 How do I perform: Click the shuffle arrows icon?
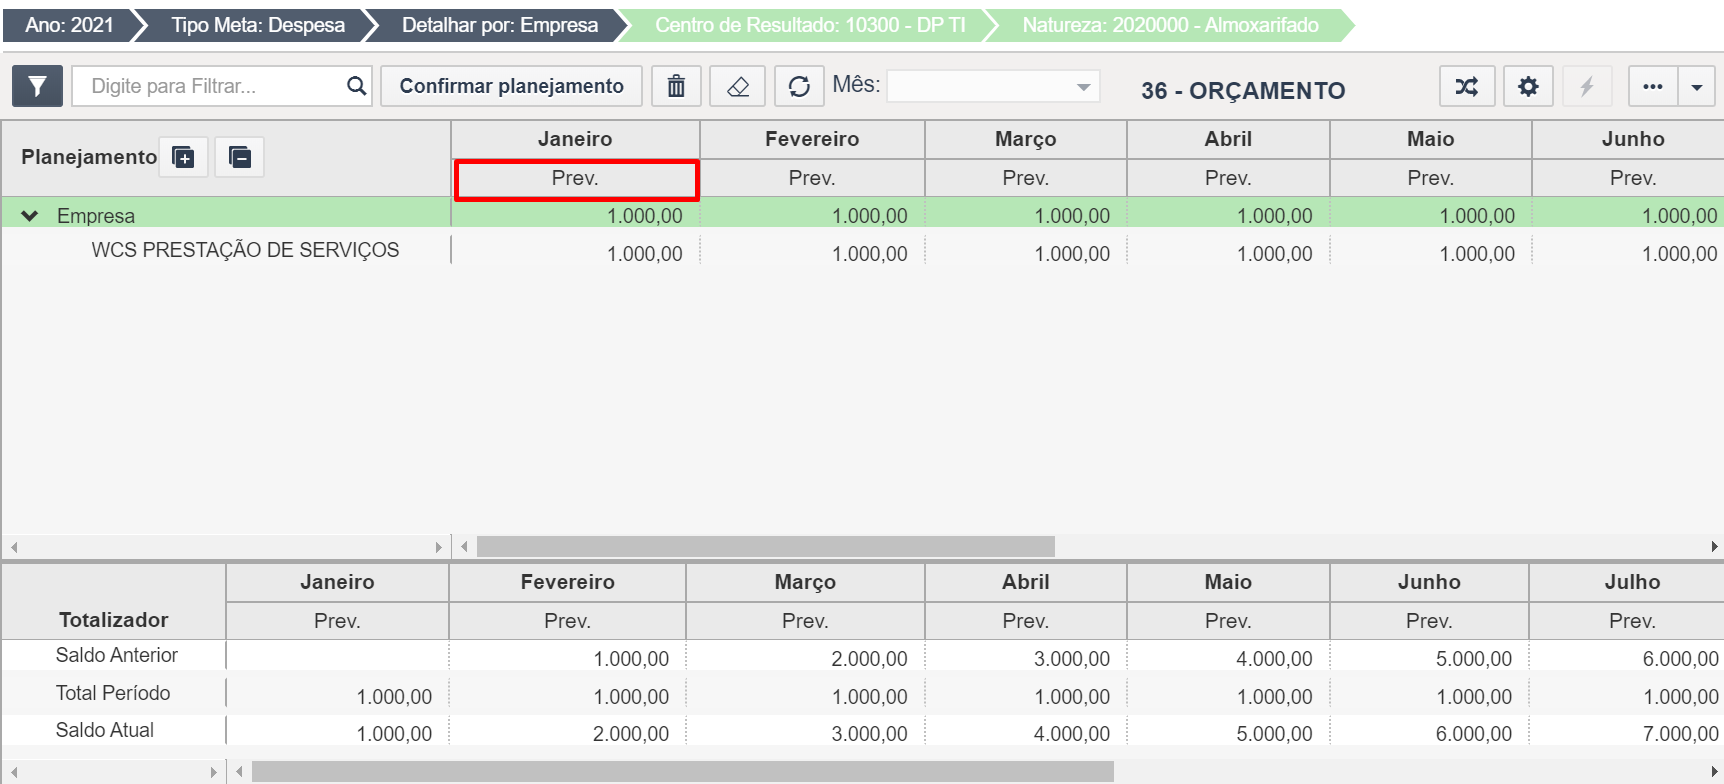click(1467, 86)
